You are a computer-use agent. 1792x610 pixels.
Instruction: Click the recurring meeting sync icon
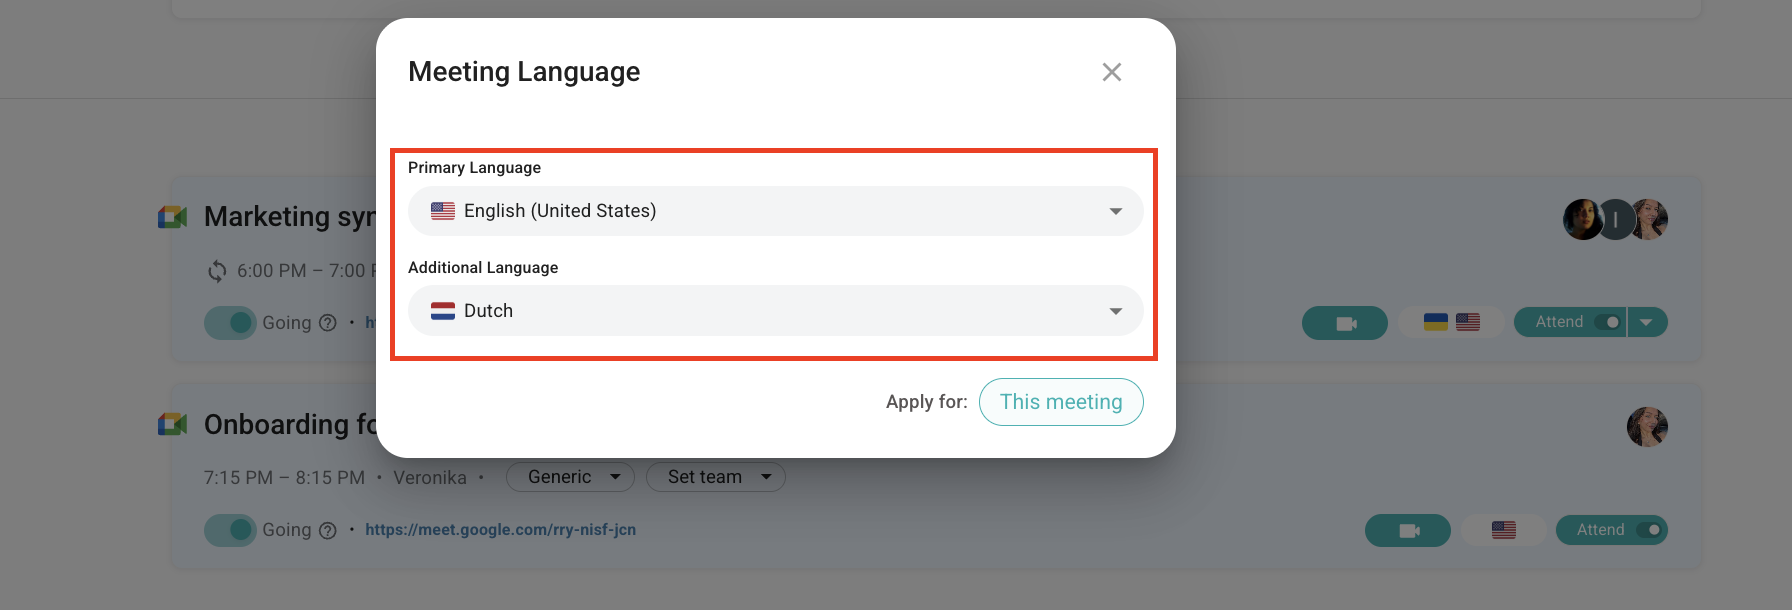click(x=217, y=271)
